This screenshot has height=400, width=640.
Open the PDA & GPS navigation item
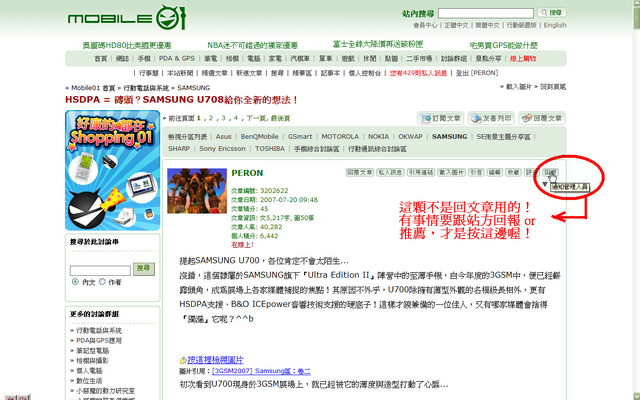176,59
